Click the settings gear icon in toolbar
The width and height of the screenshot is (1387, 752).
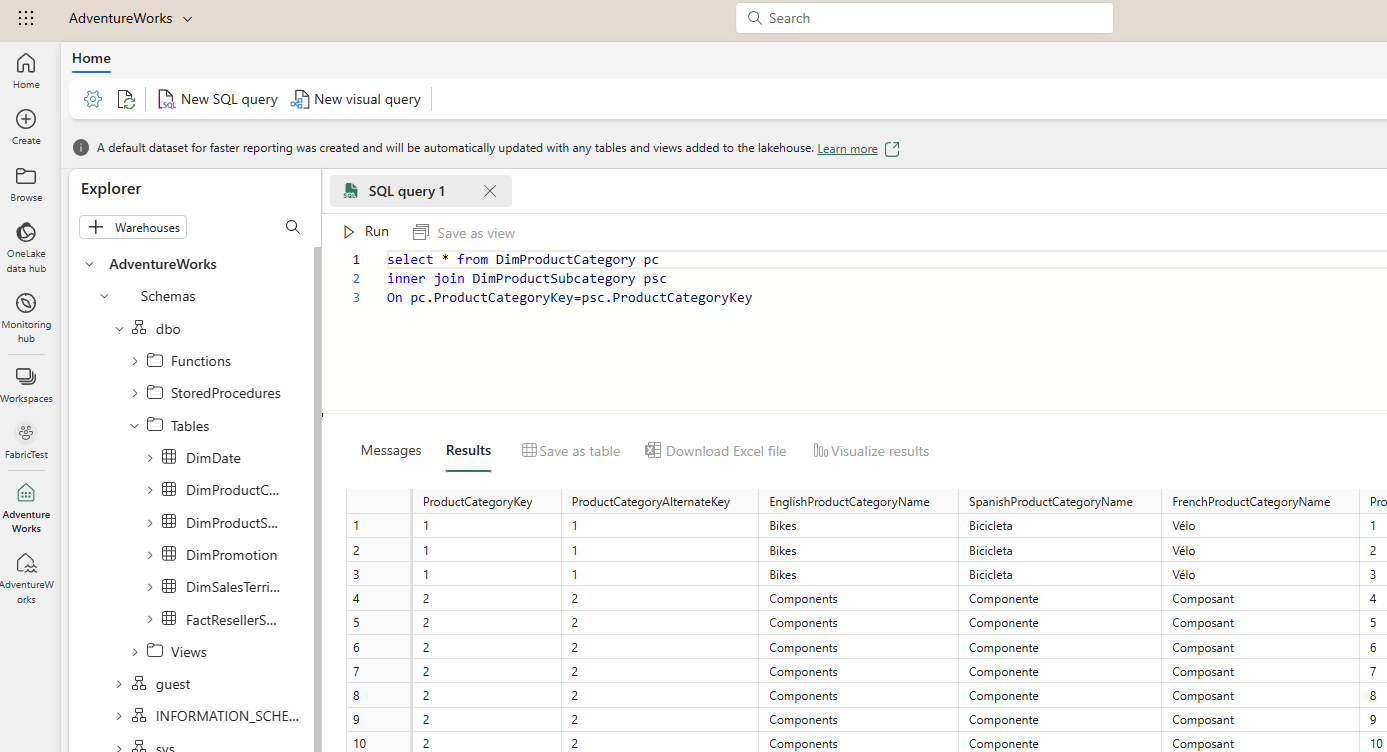[x=93, y=99]
